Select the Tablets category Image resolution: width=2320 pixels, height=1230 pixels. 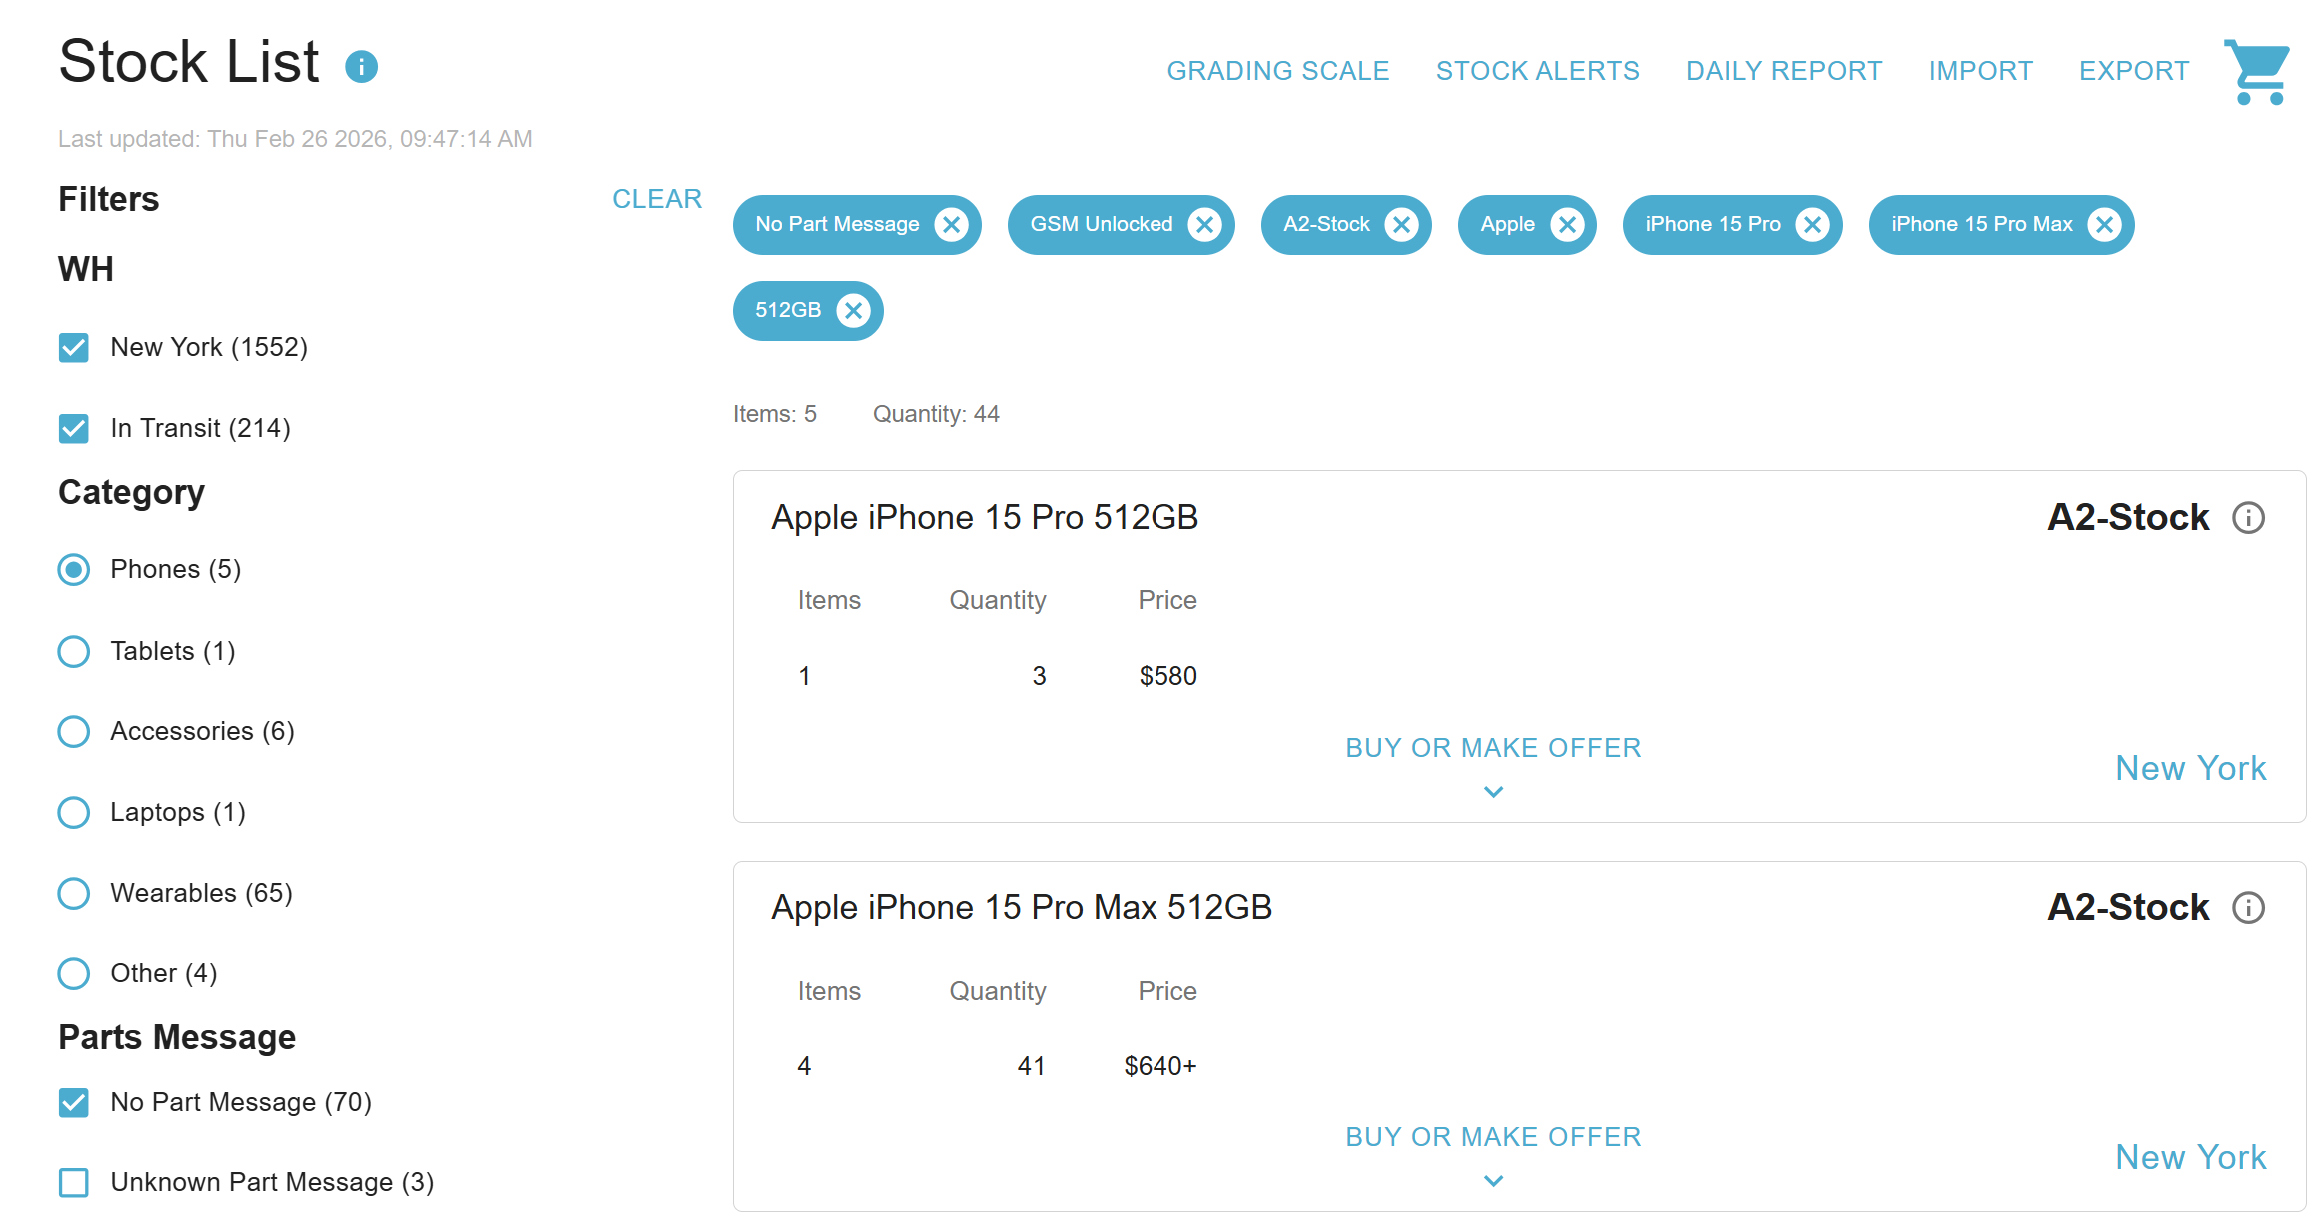coord(74,652)
